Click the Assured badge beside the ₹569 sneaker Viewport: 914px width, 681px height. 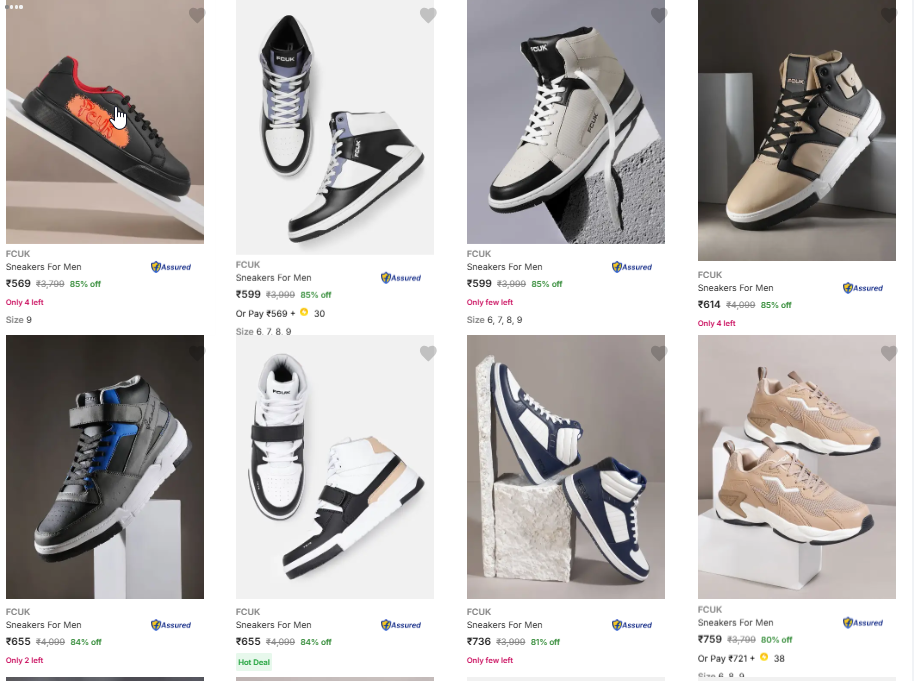tap(171, 267)
